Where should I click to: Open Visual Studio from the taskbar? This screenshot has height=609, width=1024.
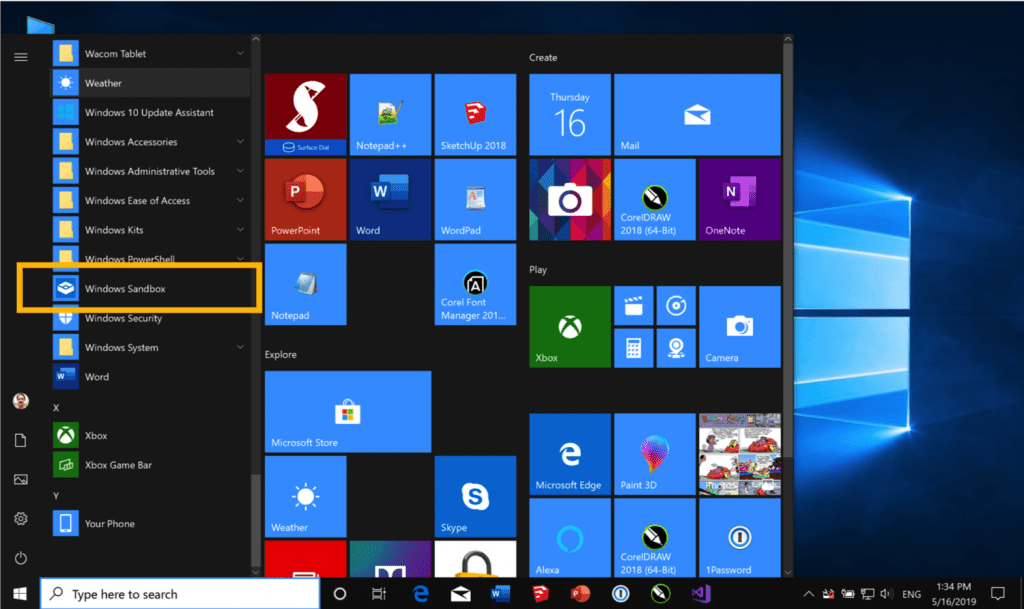(x=700, y=594)
